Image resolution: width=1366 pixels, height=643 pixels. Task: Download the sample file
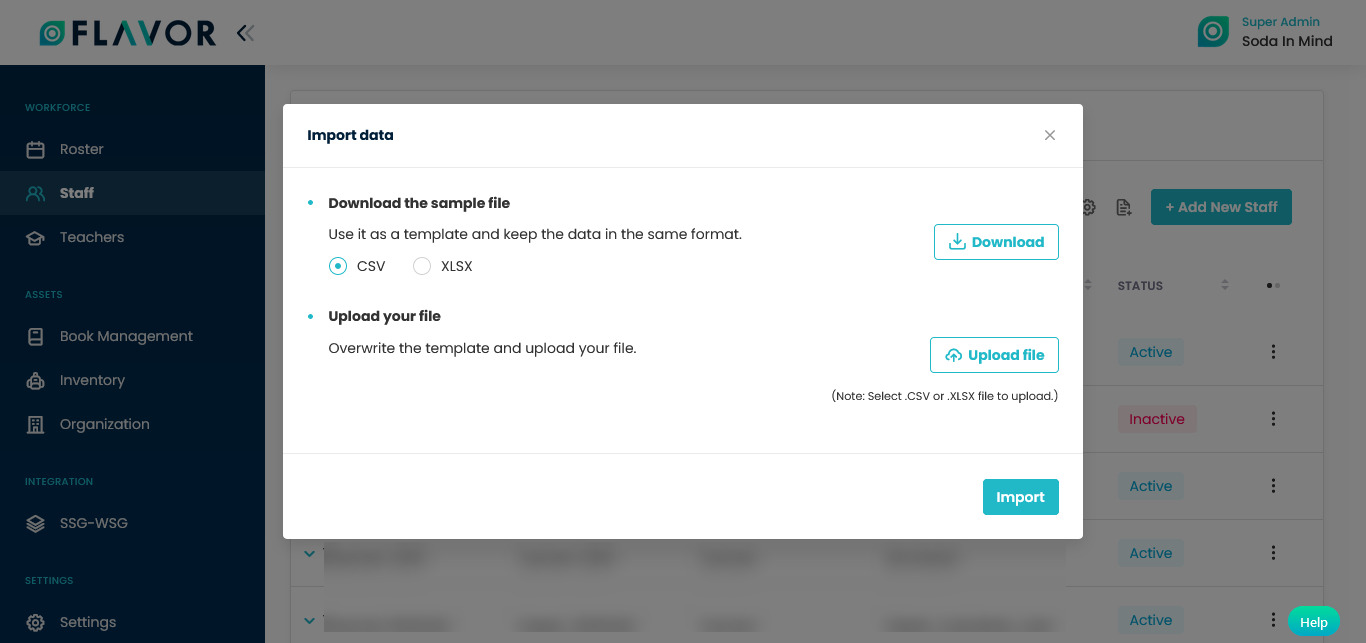[x=996, y=241]
